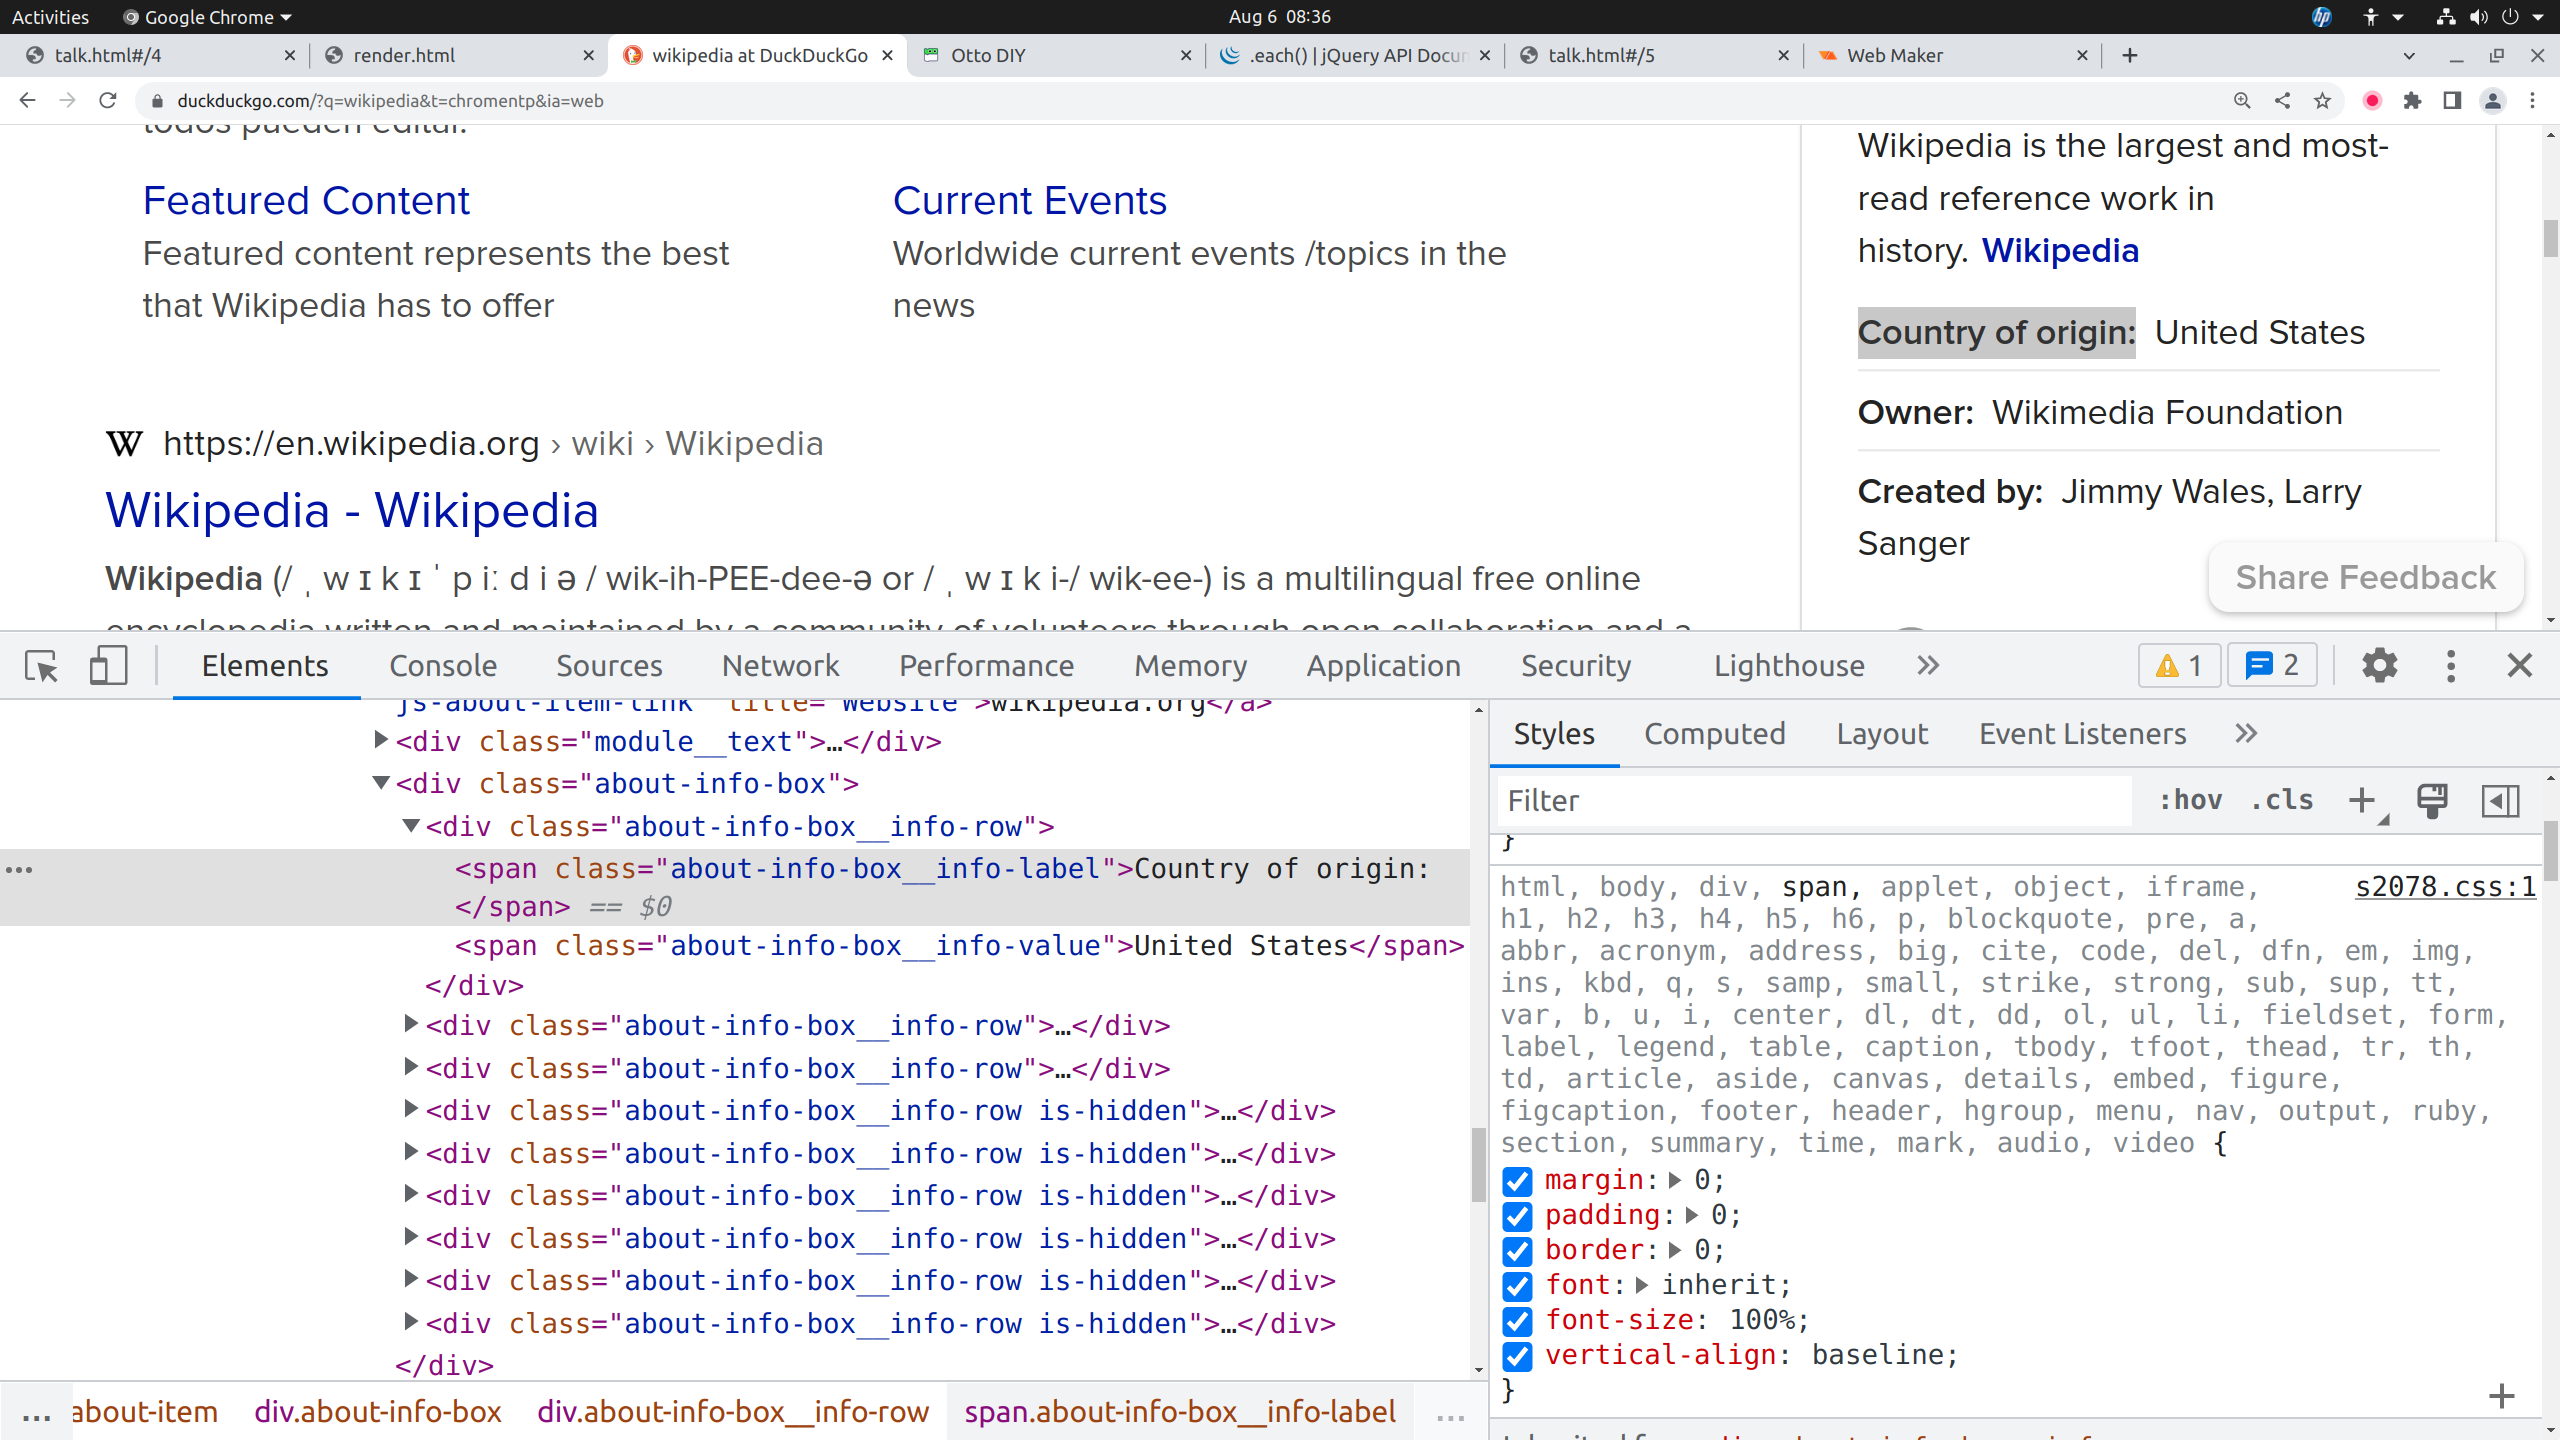This screenshot has width=2560, height=1440.
Task: Collapse the about-info-box div node
Action: point(380,783)
